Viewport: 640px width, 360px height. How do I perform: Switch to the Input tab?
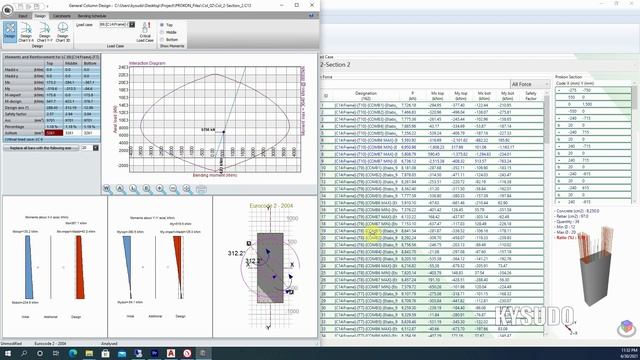[x=23, y=16]
